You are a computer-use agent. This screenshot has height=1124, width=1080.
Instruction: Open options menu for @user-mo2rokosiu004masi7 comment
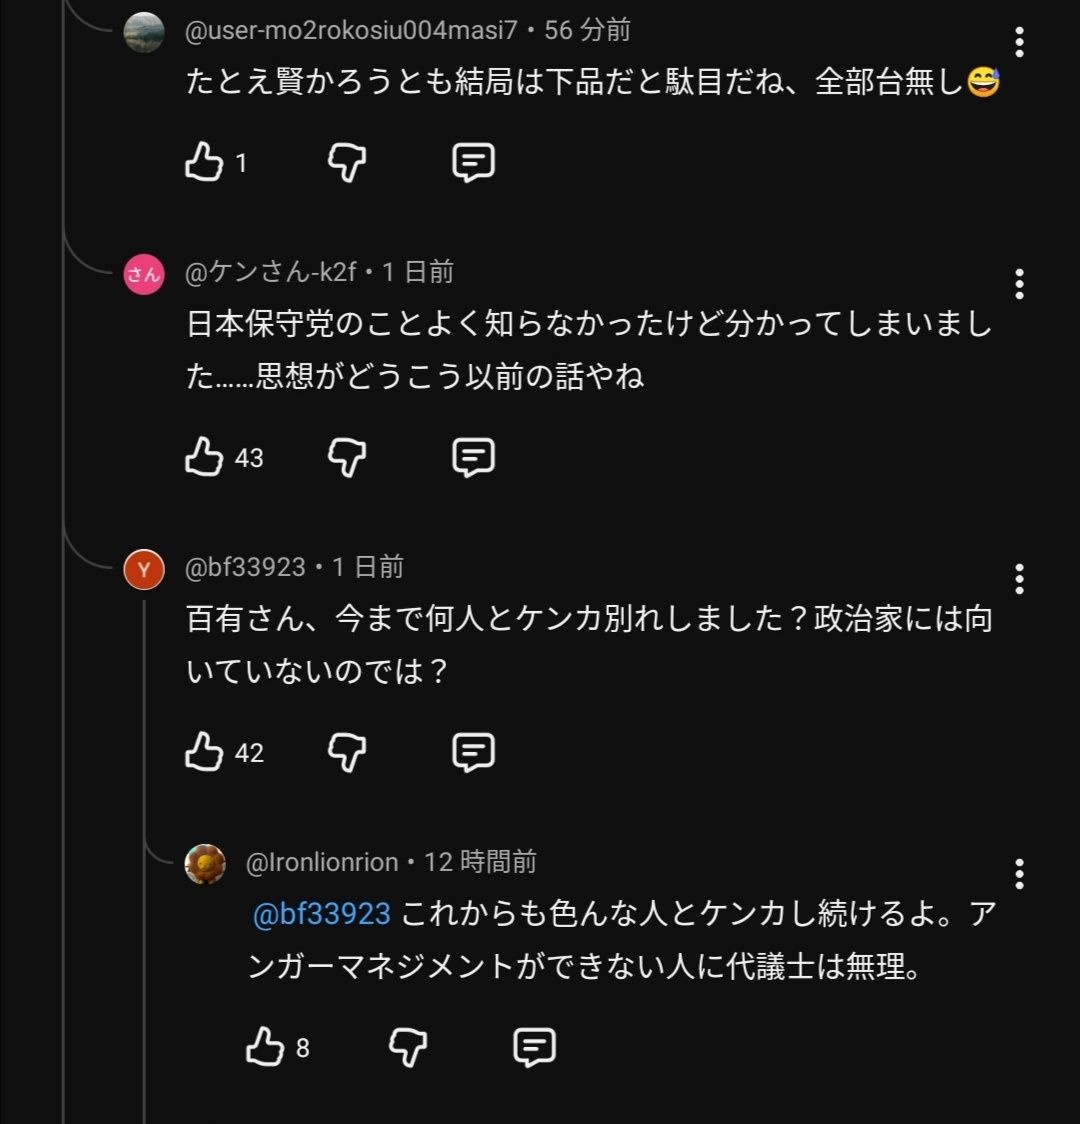(x=1019, y=42)
